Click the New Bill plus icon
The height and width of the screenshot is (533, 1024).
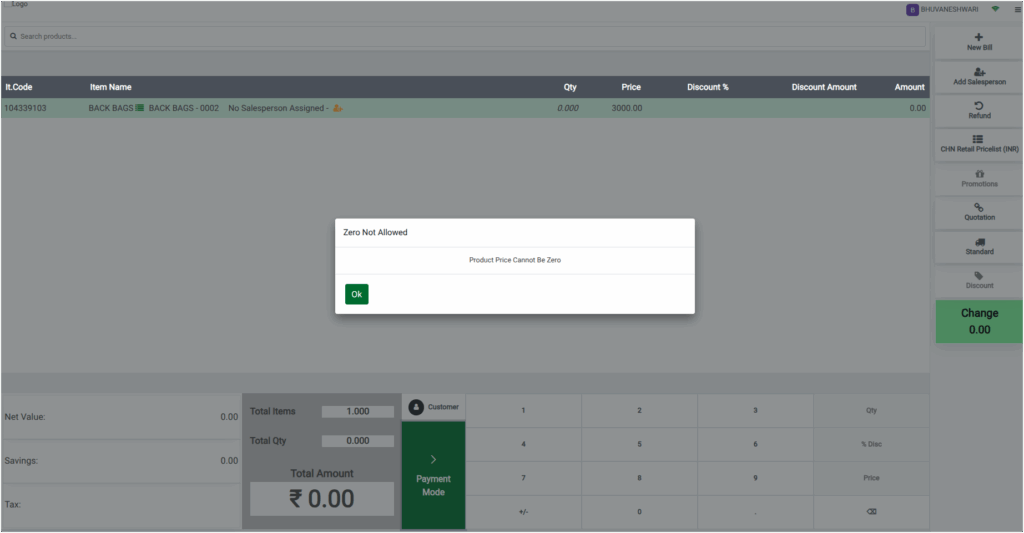click(978, 37)
